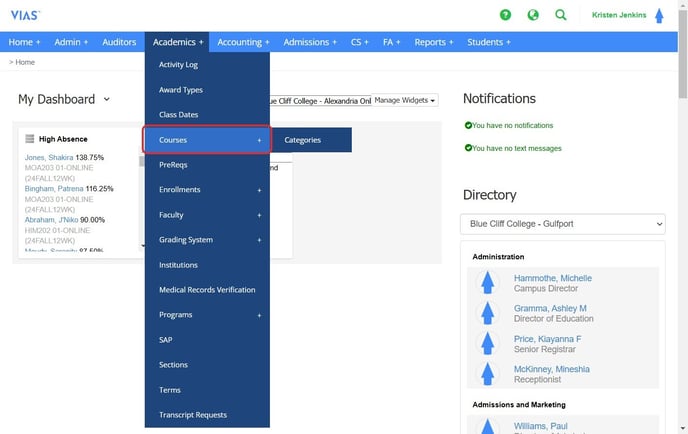Click Kristen Jenkins profile avatar icon
The image size is (688, 434).
[658, 15]
